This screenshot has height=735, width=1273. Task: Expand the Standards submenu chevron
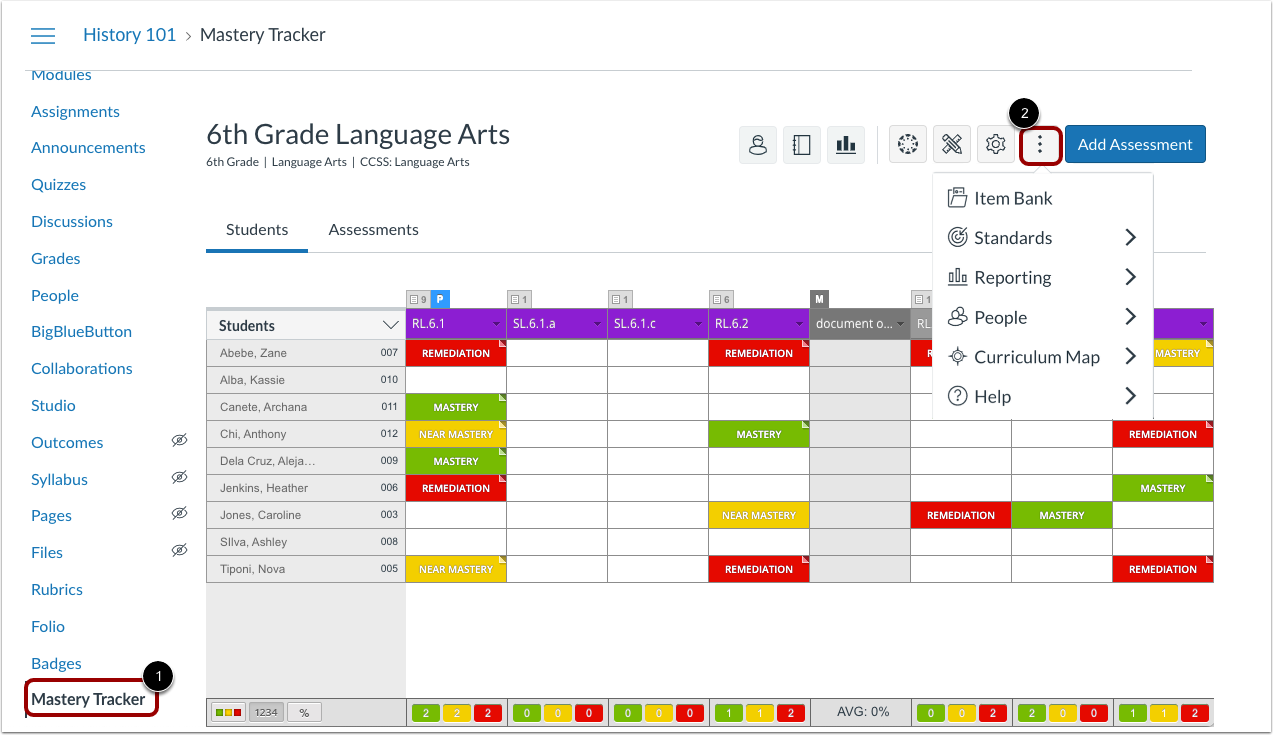(x=1130, y=238)
